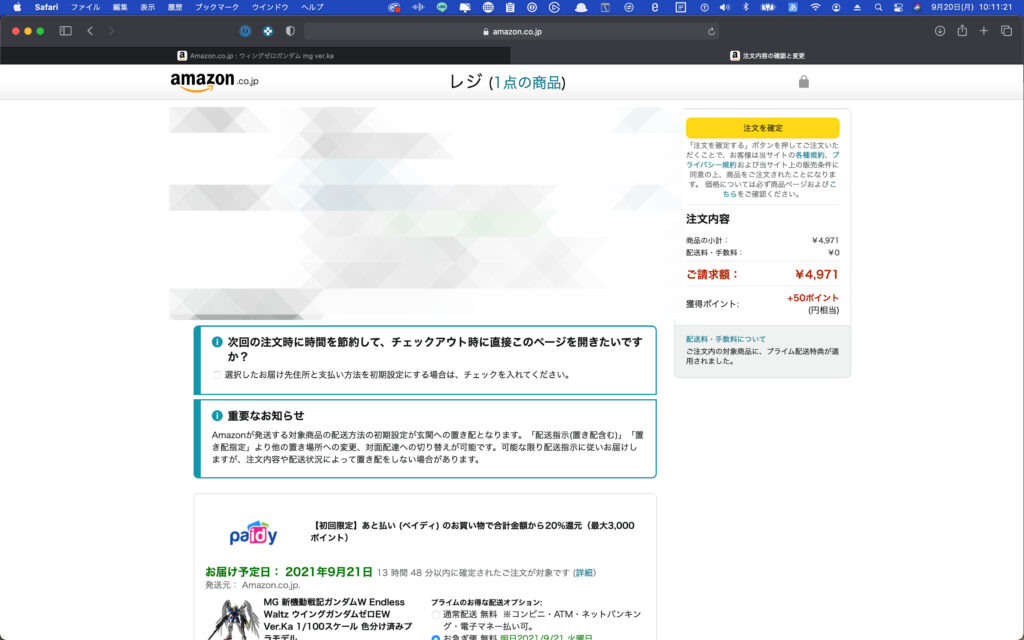The height and width of the screenshot is (640, 1024).
Task: Click the +50ポイント earned points value
Action: [x=812, y=298]
